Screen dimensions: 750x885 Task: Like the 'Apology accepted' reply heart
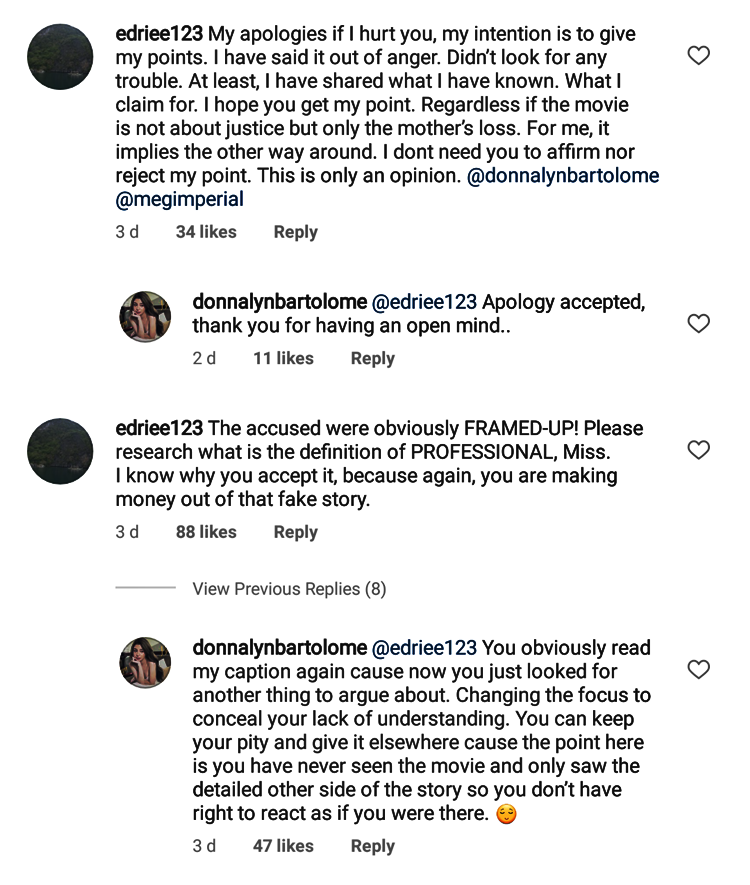[x=698, y=323]
